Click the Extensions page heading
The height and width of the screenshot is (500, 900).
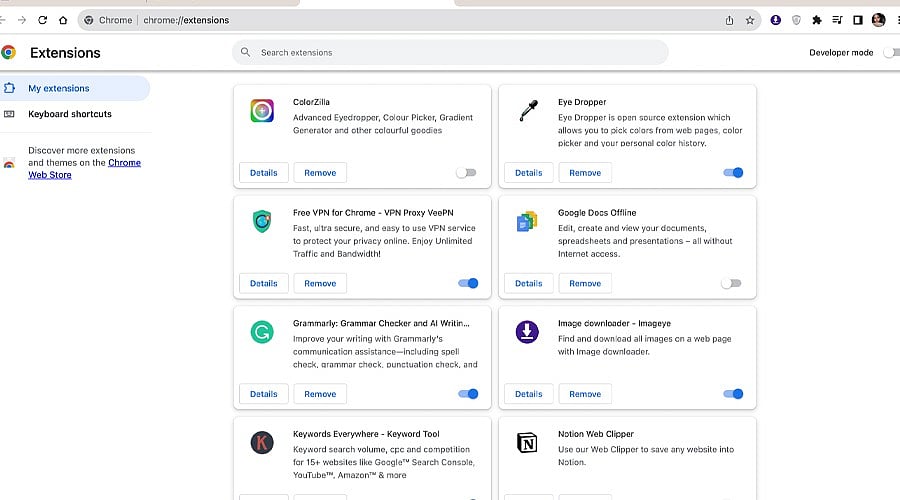coord(65,53)
